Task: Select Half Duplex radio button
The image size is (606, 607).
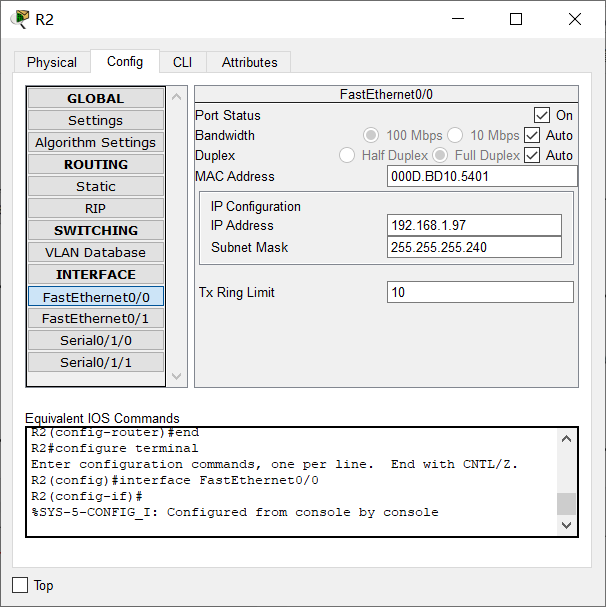Action: click(x=347, y=155)
